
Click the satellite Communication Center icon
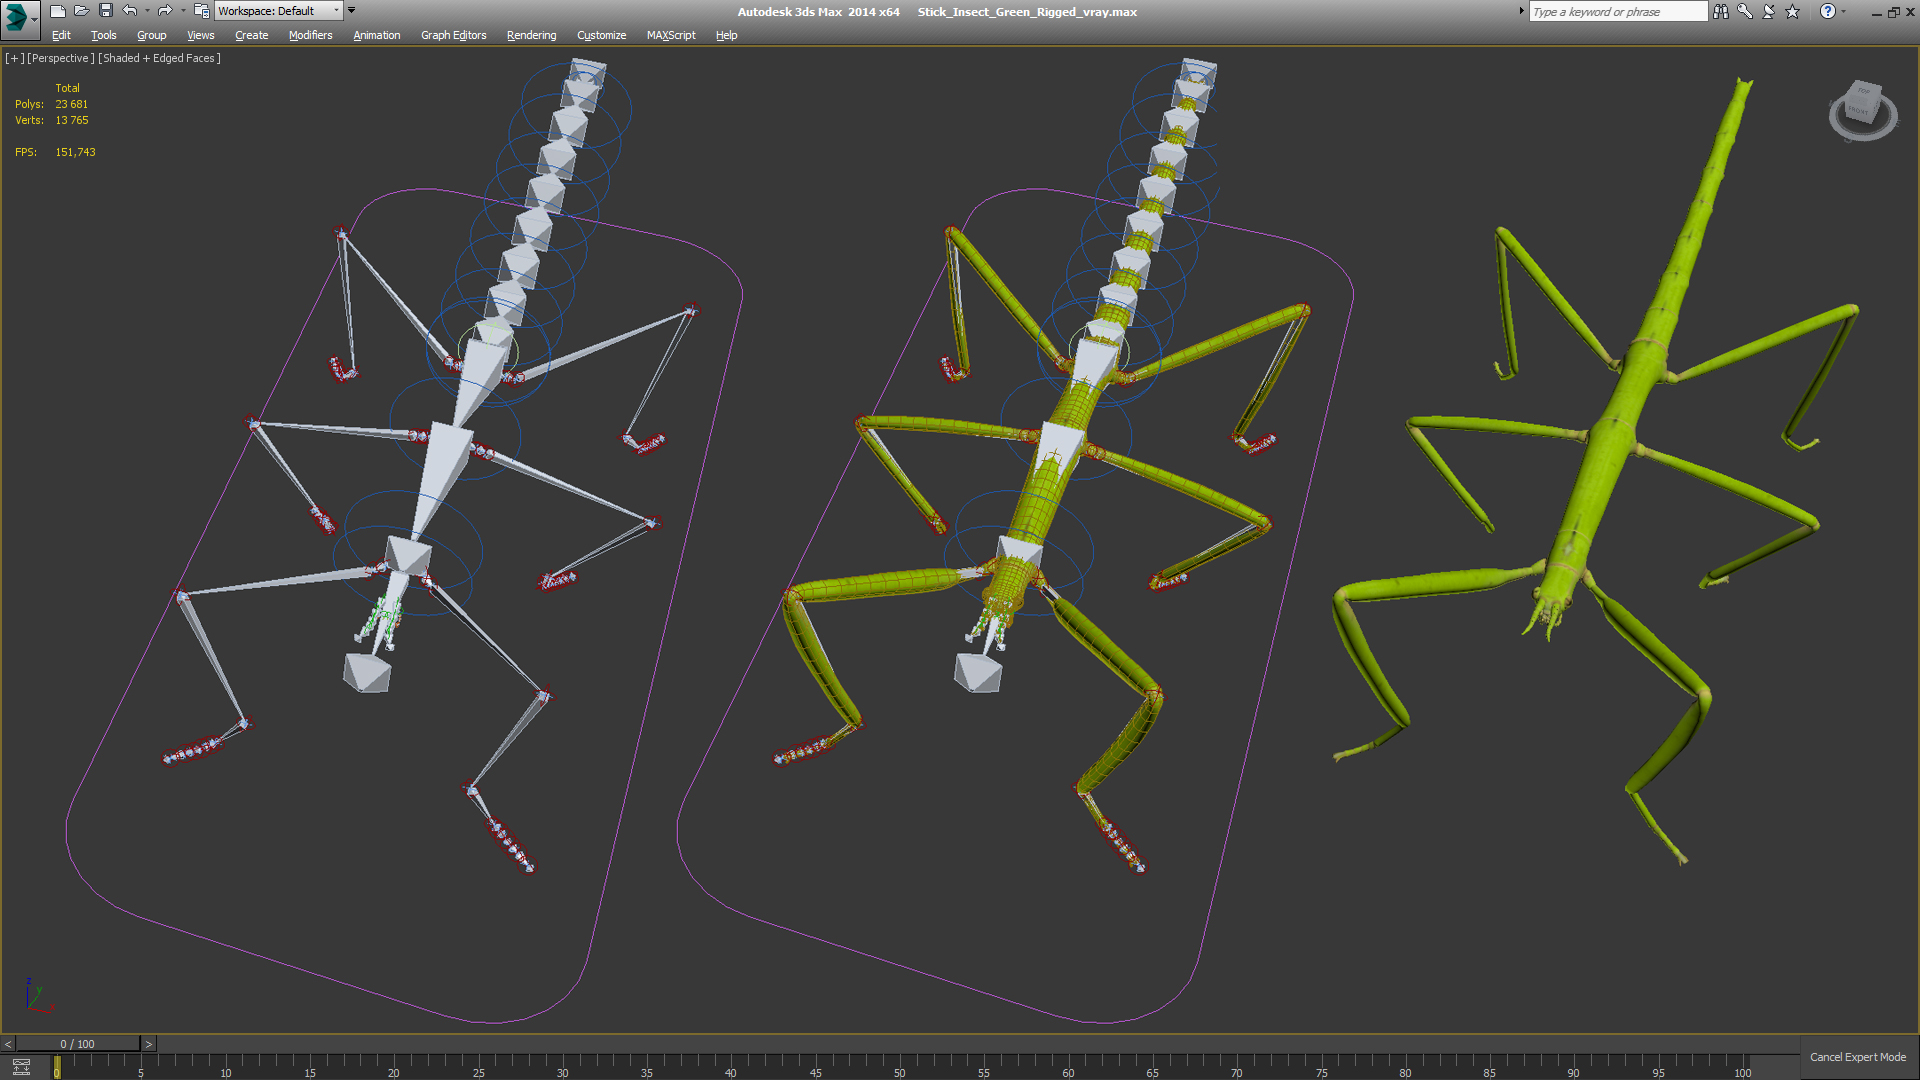pos(1769,11)
